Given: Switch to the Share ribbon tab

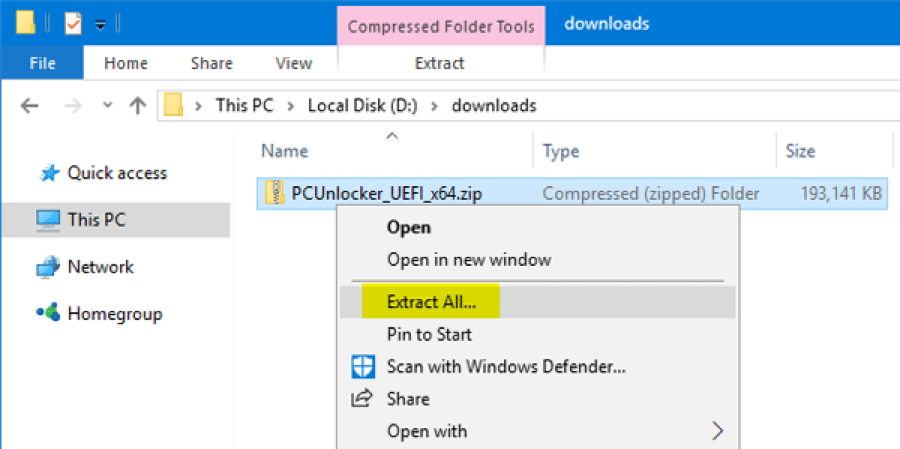Looking at the screenshot, I should (x=212, y=63).
